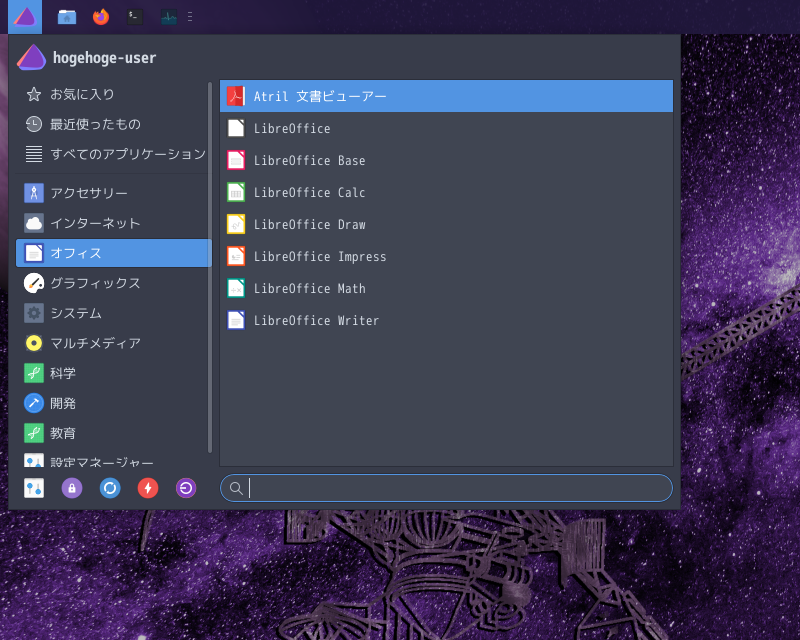This screenshot has width=800, height=640.
Task: Focus the application search field
Action: [x=446, y=488]
